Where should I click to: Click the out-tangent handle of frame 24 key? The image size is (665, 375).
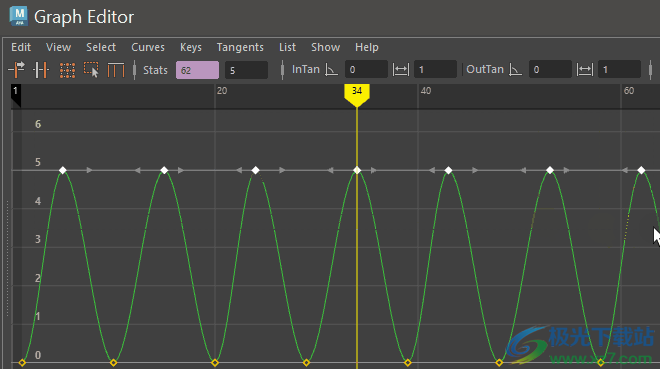pos(282,171)
